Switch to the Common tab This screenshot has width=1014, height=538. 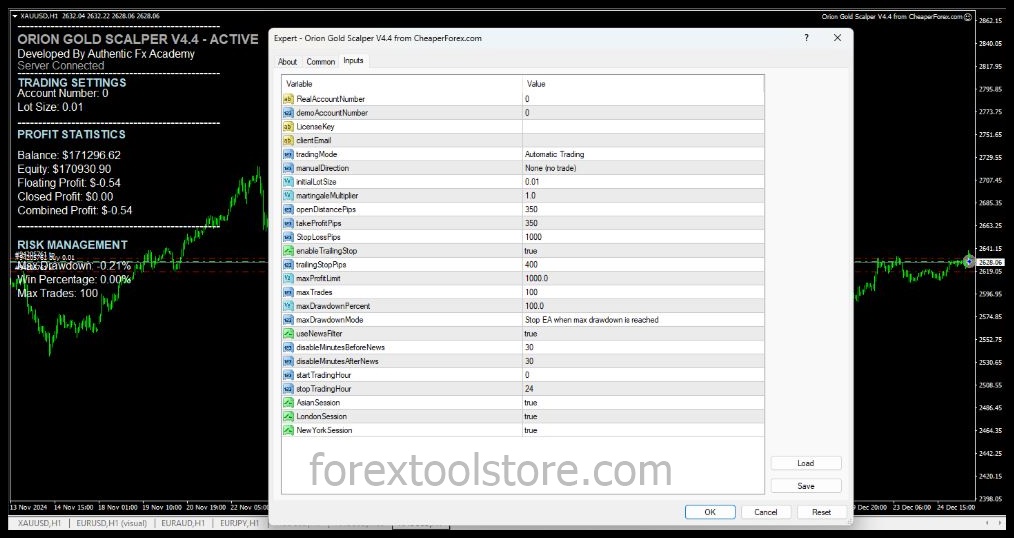click(320, 61)
